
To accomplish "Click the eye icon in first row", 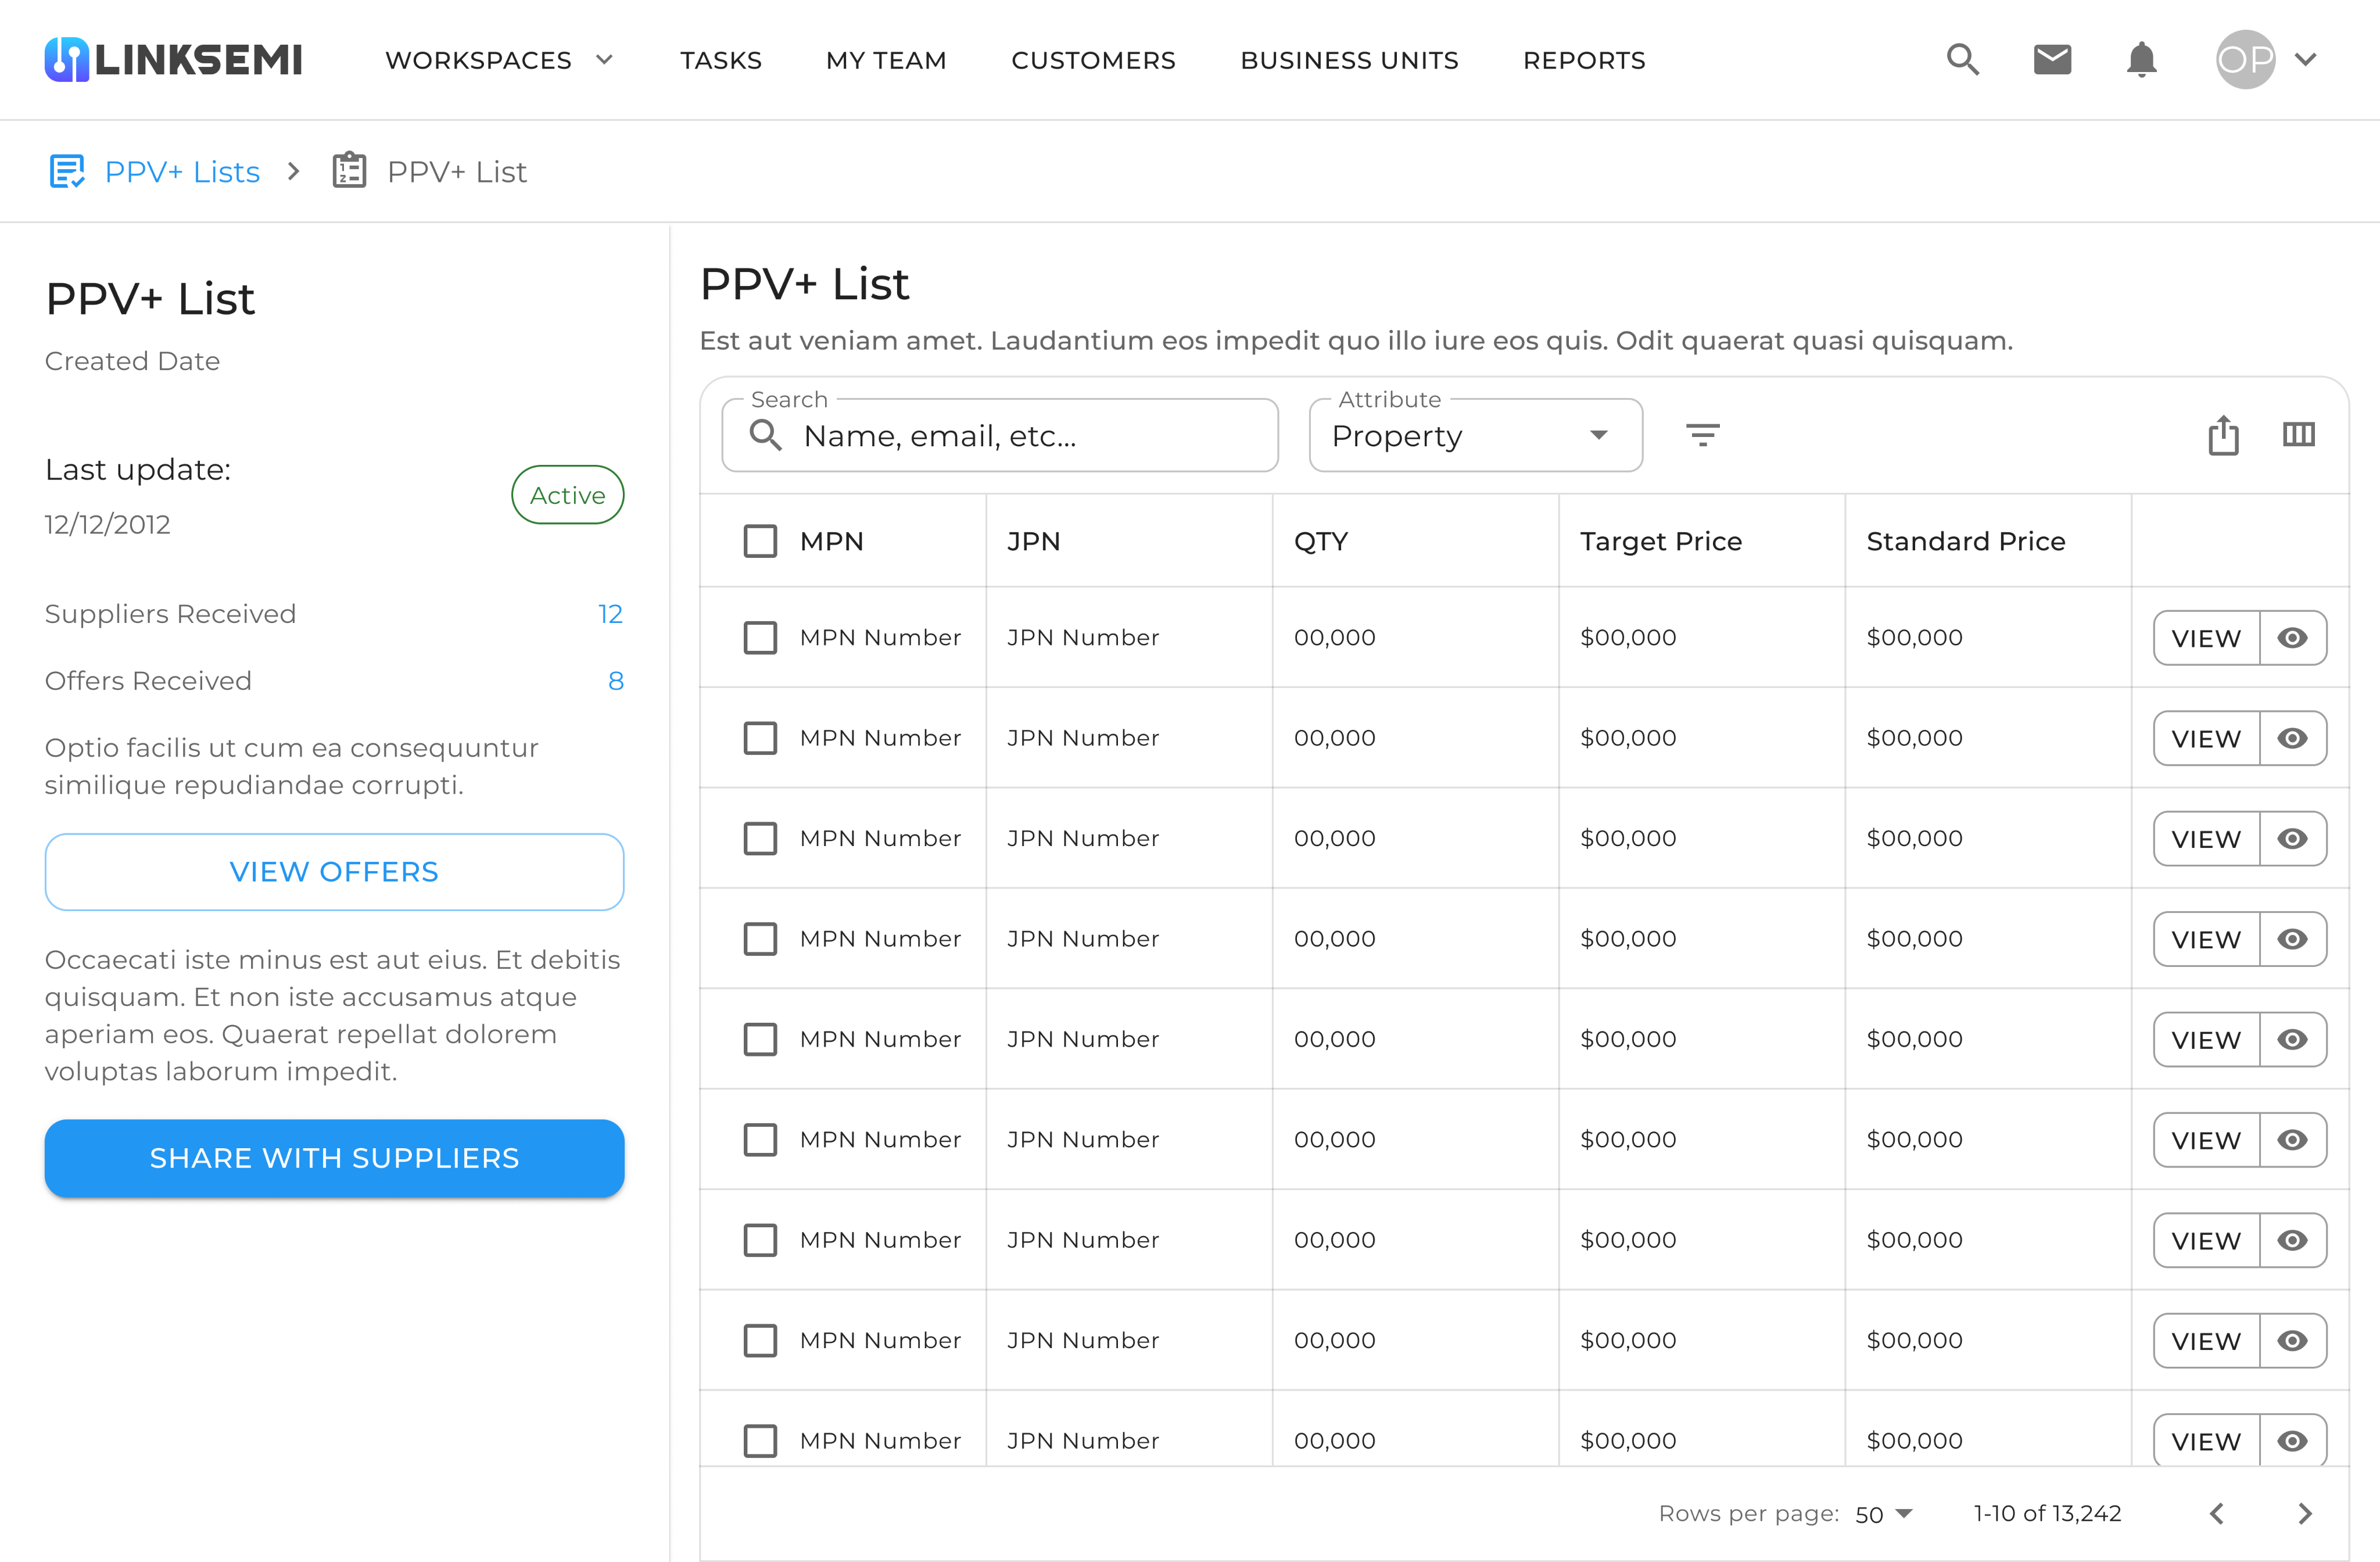I will point(2292,638).
